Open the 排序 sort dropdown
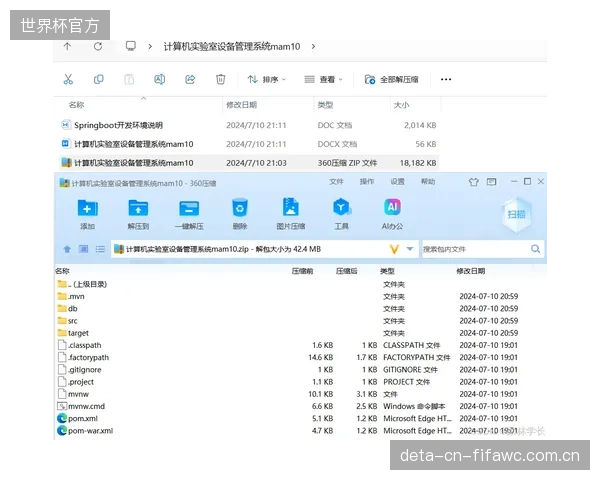Screen dimensions: 600x480 point(267,80)
